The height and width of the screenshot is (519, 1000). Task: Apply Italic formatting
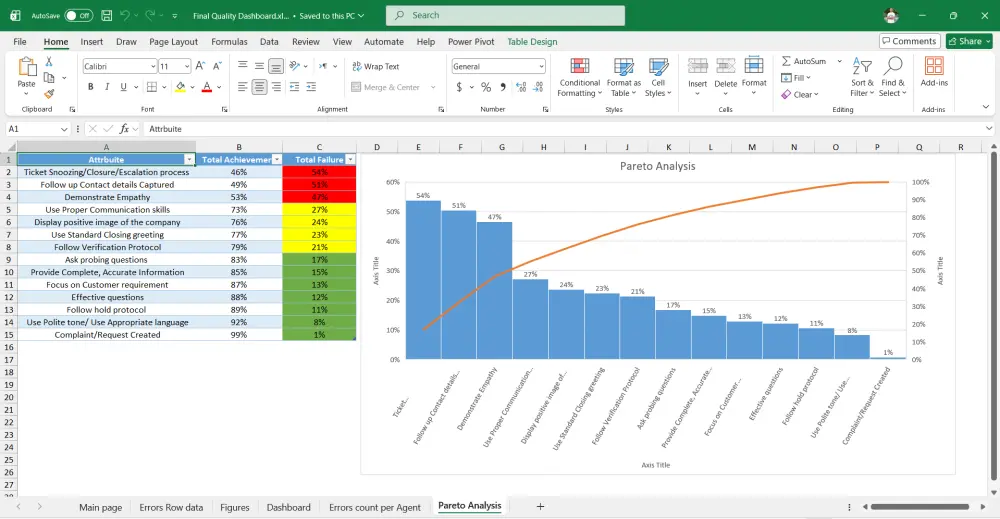(107, 87)
